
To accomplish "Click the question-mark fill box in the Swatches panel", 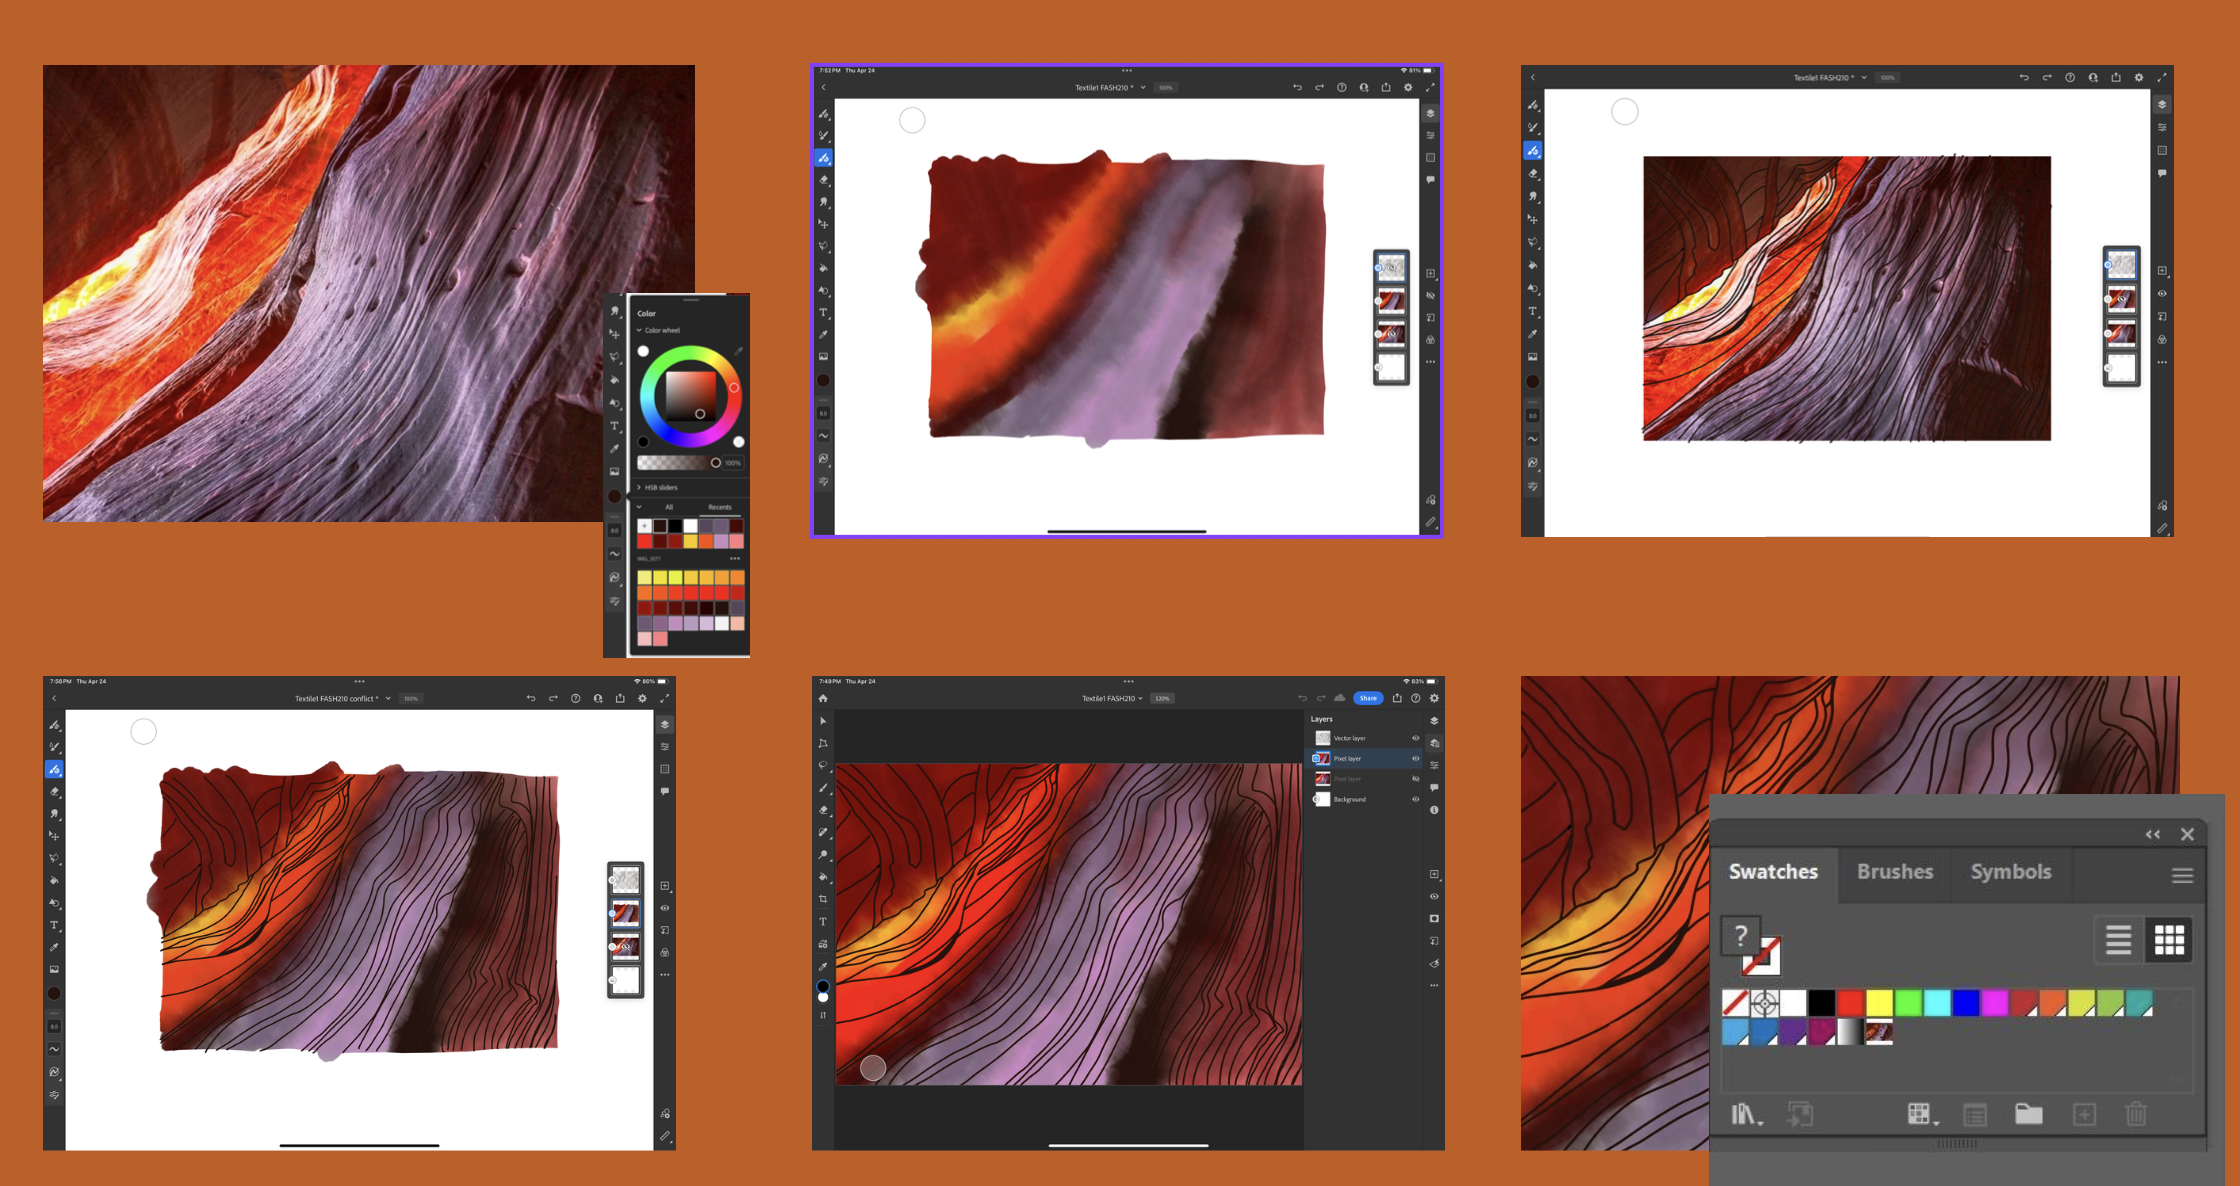I will 1741,936.
